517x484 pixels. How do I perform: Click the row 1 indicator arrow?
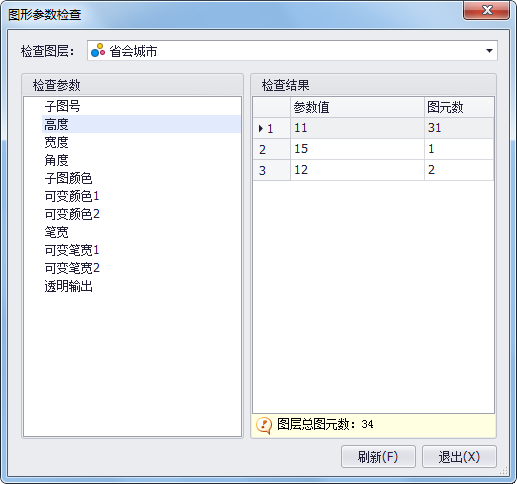tap(261, 128)
